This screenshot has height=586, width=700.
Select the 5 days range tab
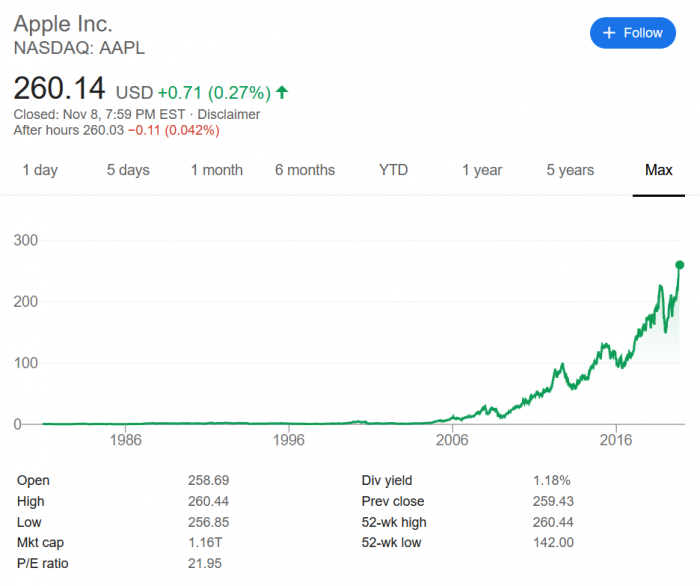[128, 170]
